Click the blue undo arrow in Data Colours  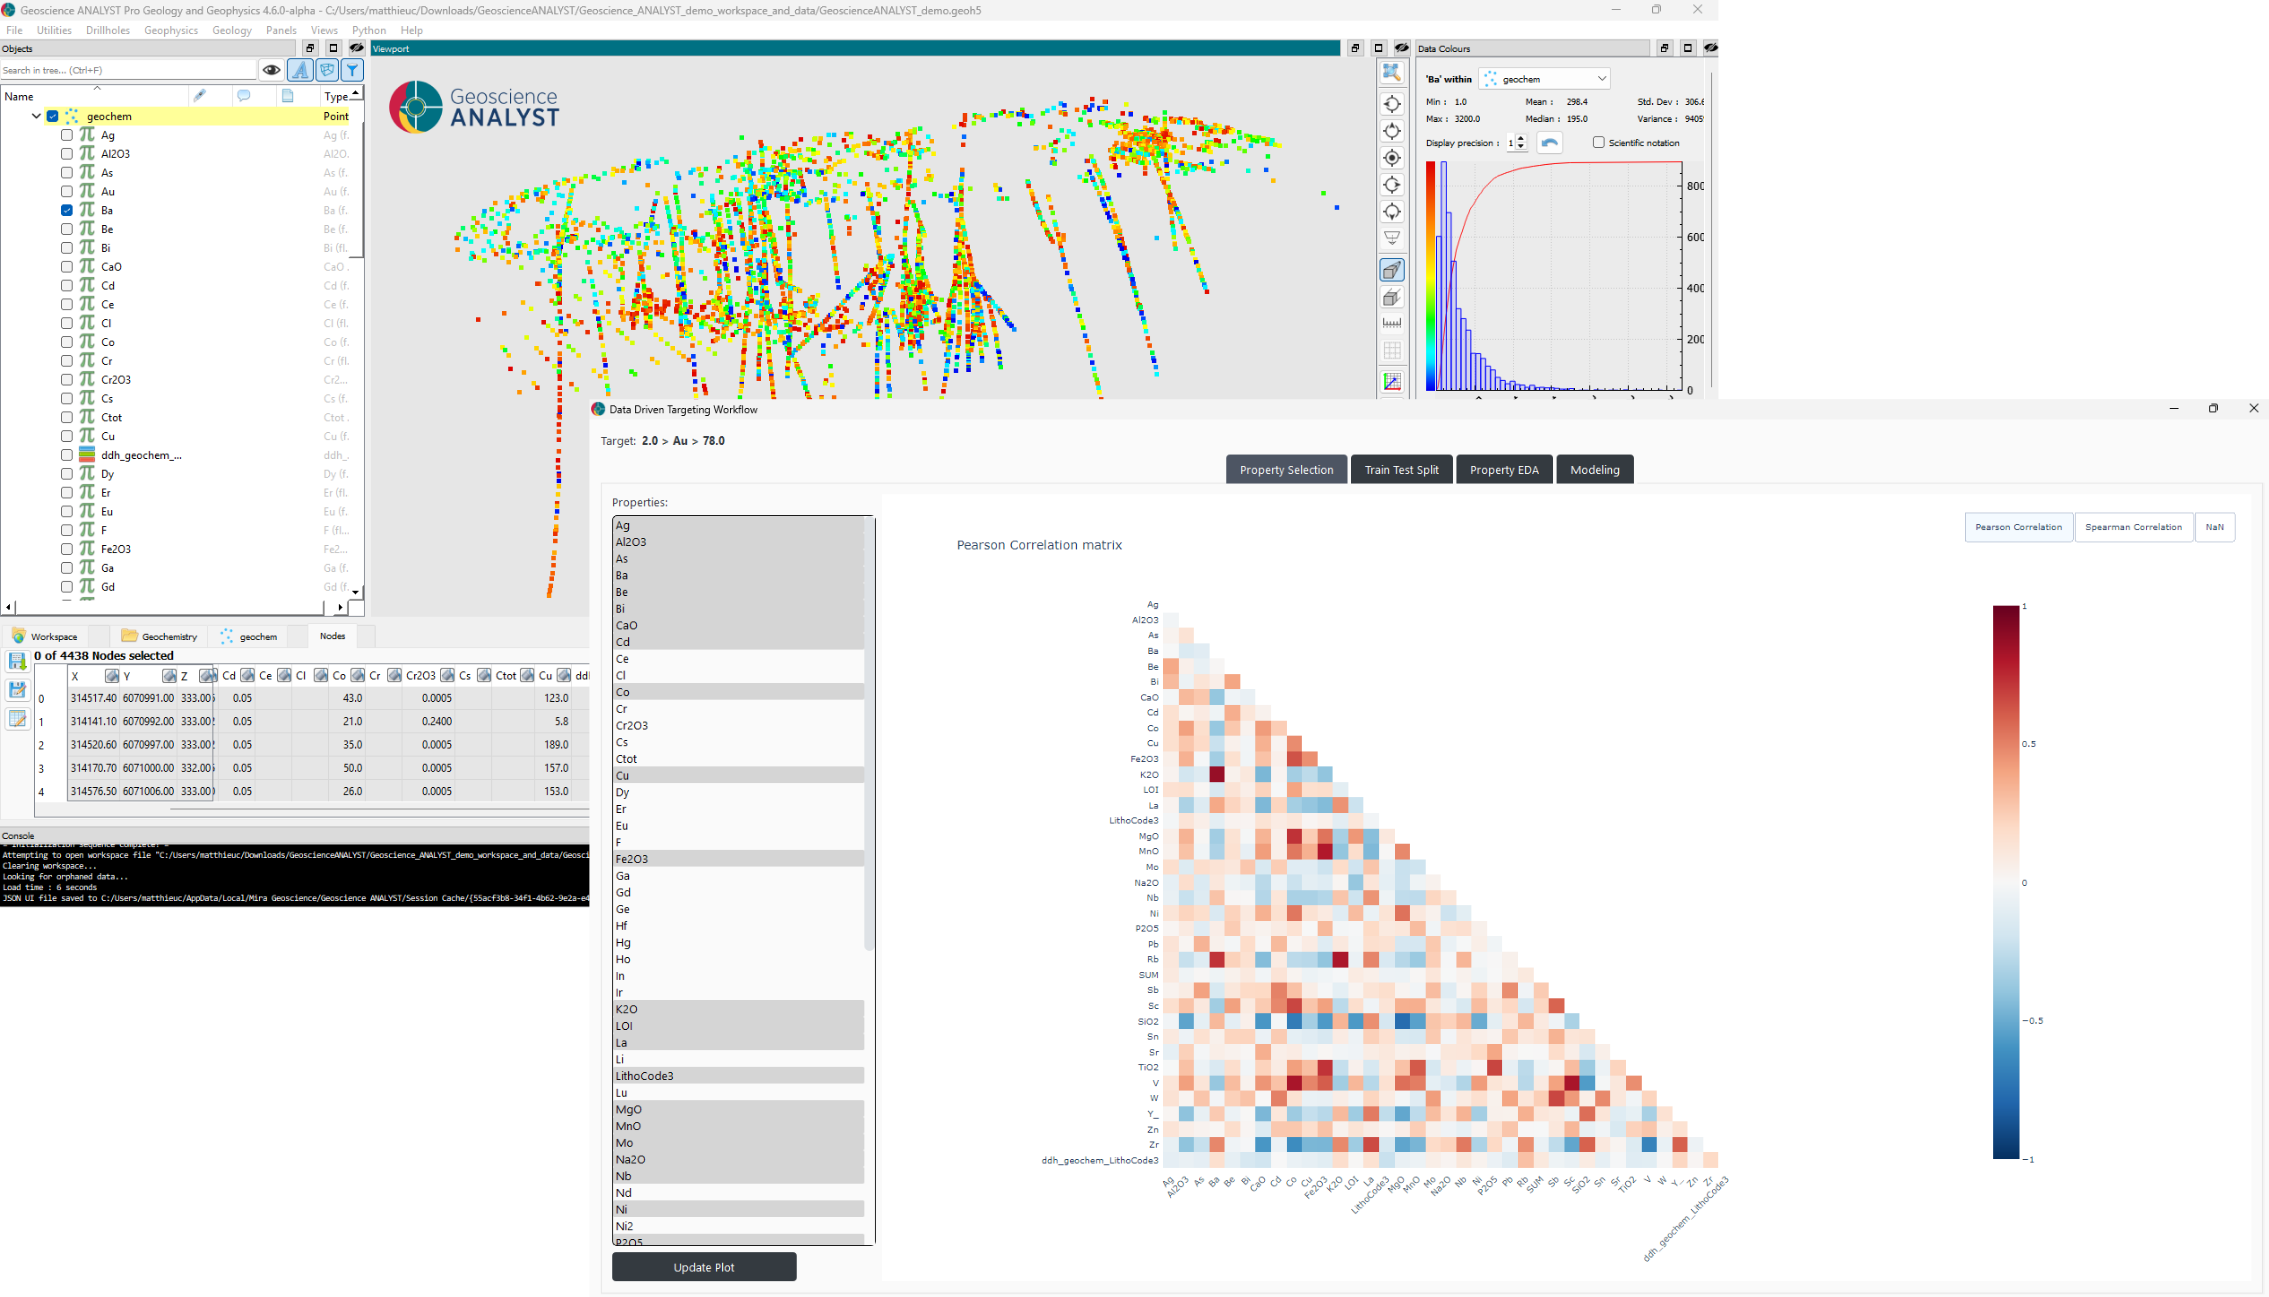coord(1549,143)
